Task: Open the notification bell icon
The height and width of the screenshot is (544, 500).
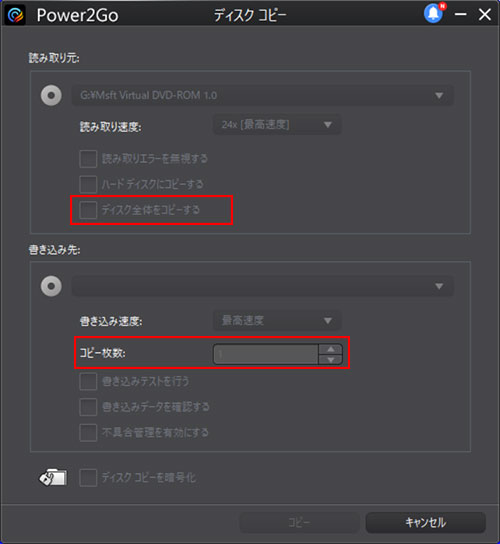Action: pos(434,14)
